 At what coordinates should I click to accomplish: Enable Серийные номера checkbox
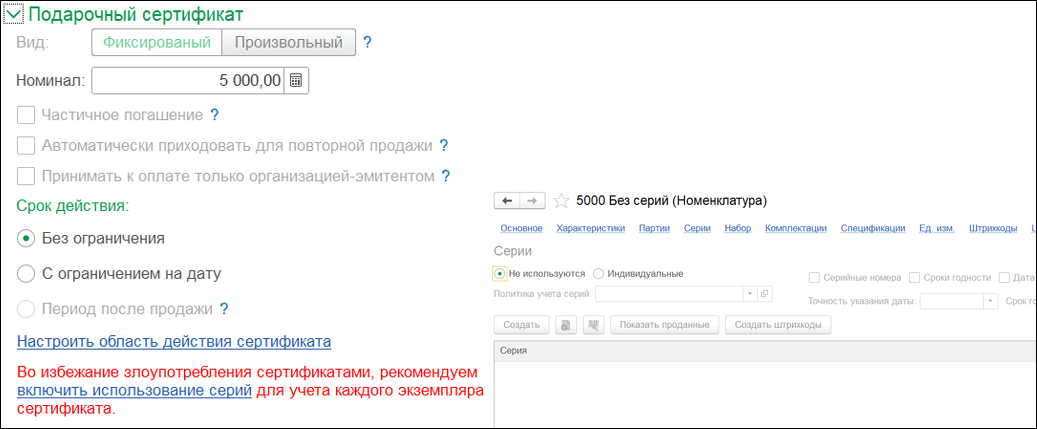tap(815, 278)
